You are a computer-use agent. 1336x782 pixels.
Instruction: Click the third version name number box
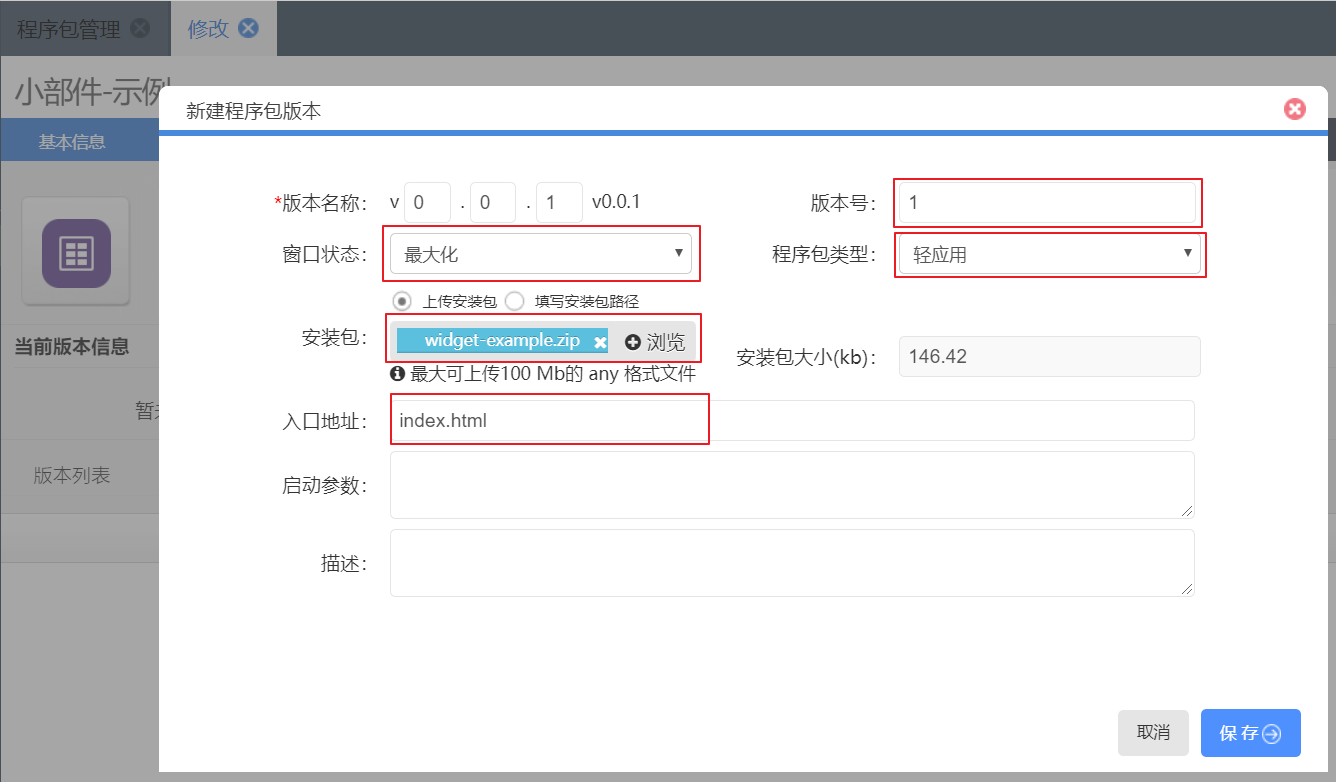click(559, 202)
